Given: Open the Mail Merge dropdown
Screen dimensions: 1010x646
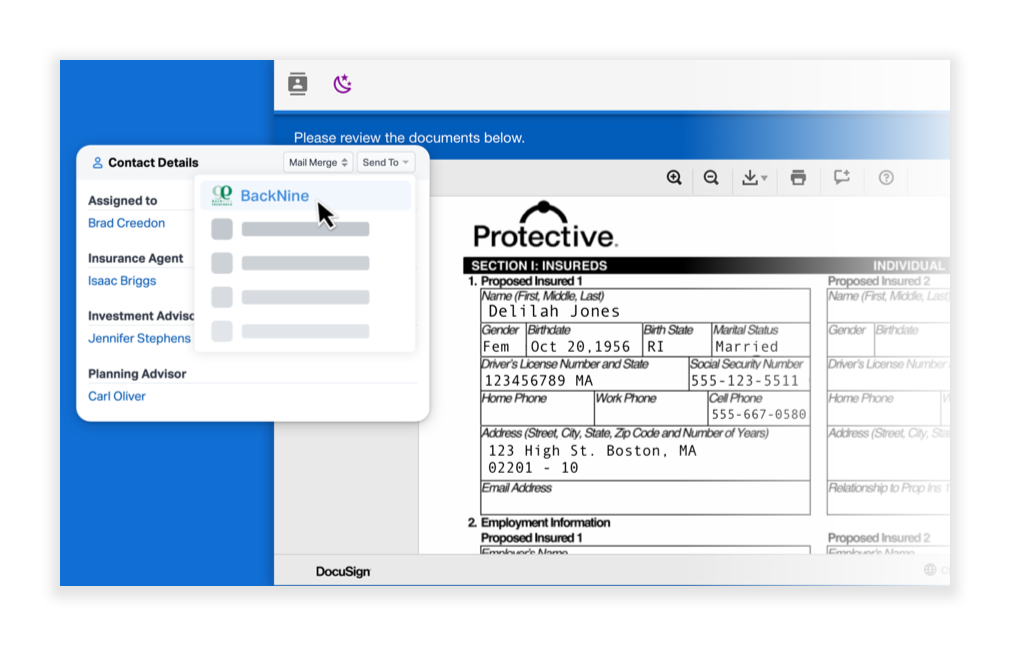Looking at the screenshot, I should (318, 162).
